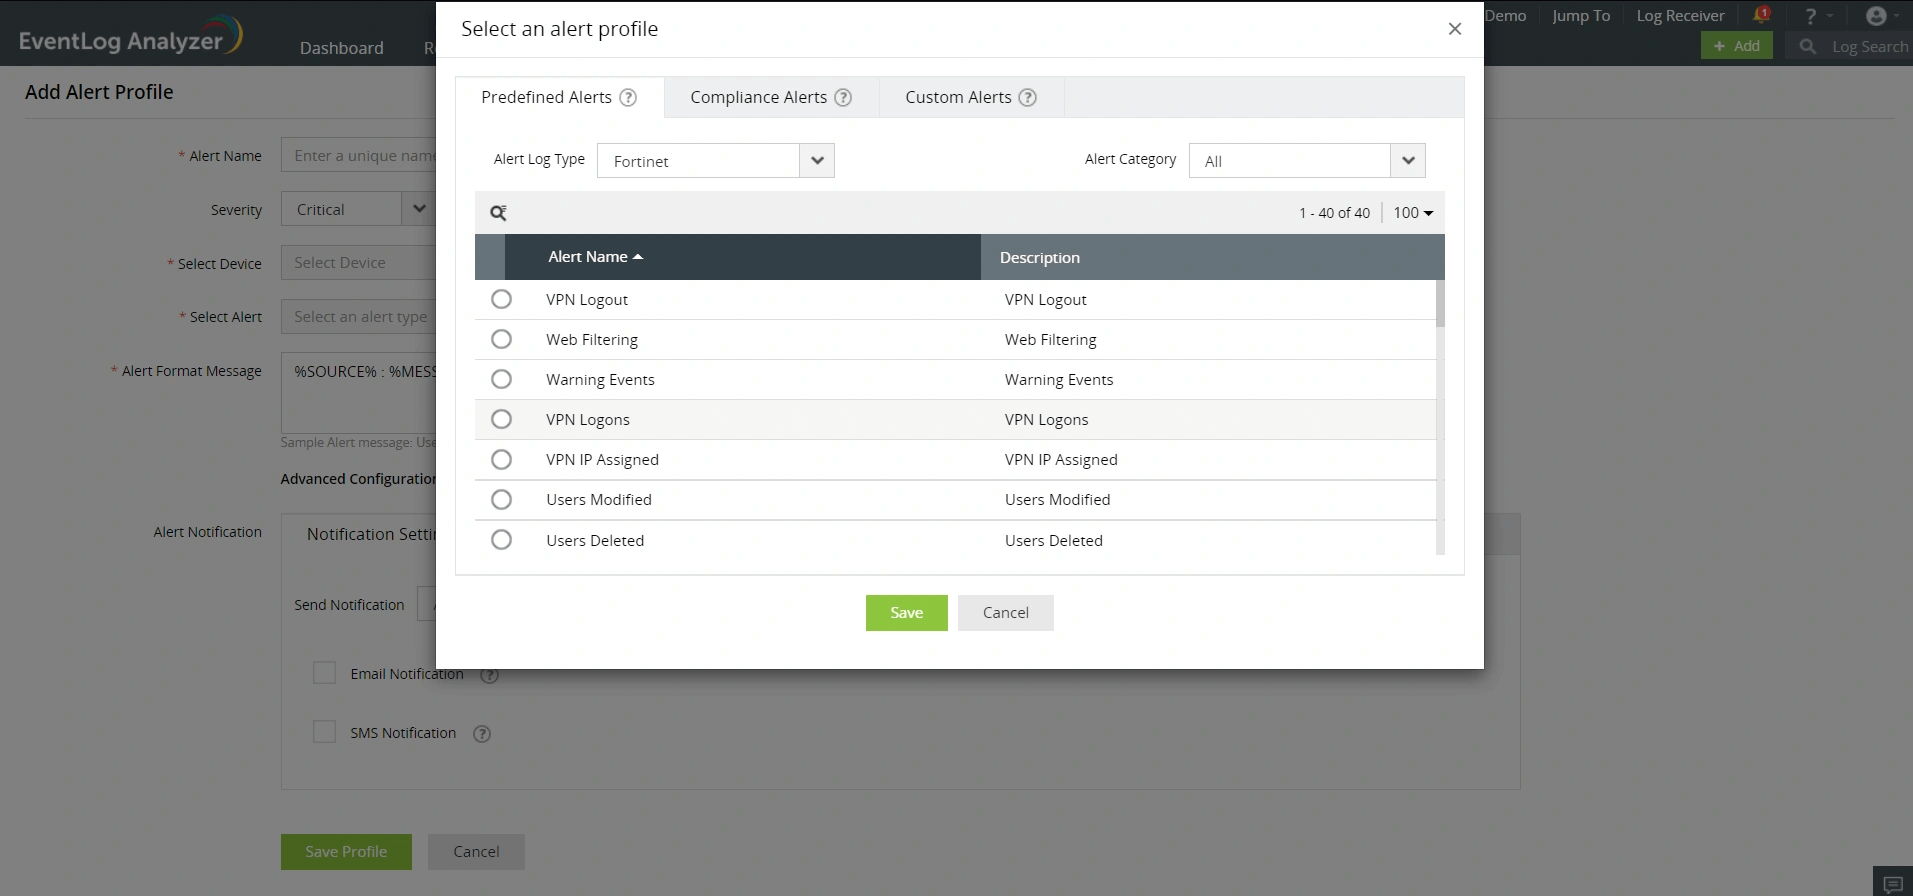Open the Log Receiver link
Image resolution: width=1913 pixels, height=896 pixels.
click(1680, 16)
